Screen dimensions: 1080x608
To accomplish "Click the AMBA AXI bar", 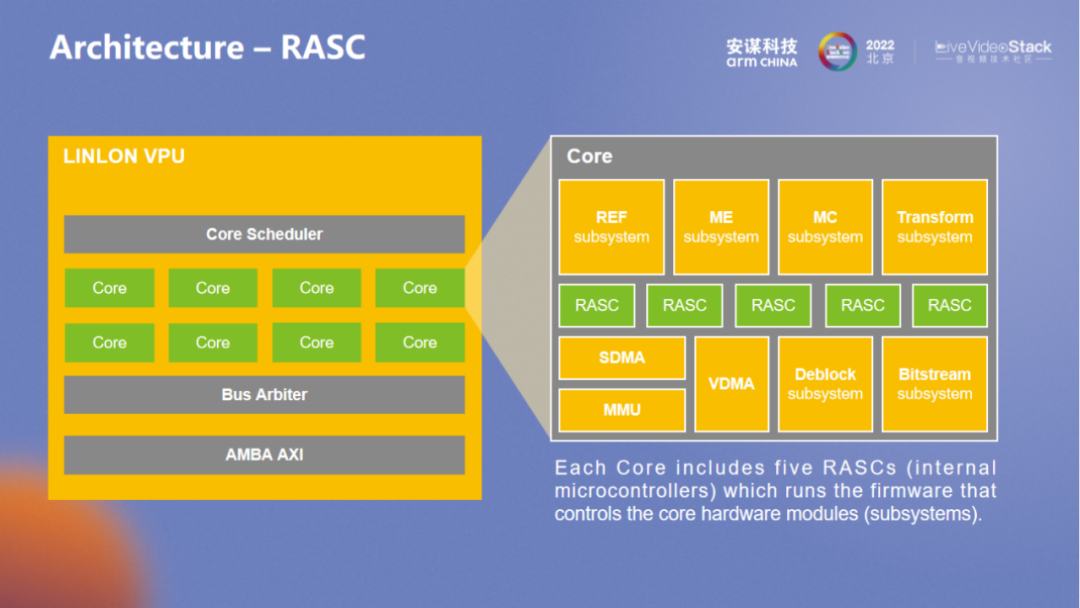I will [x=264, y=454].
